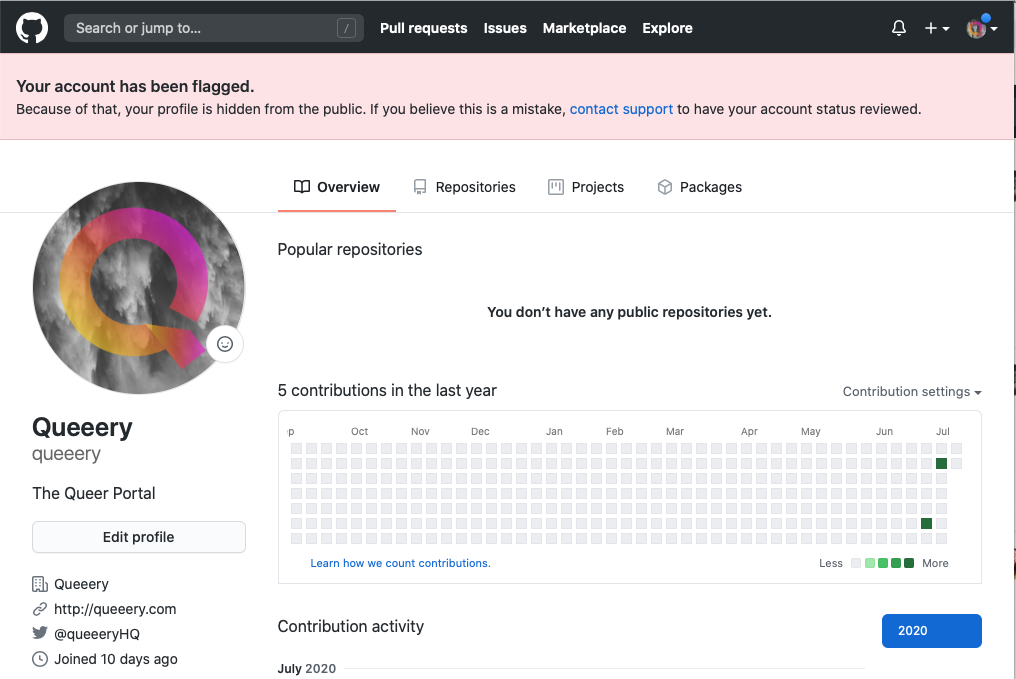Click the 'Joined 10 days ago' text
Image resolution: width=1016 pixels, height=679 pixels.
pyautogui.click(x=116, y=659)
